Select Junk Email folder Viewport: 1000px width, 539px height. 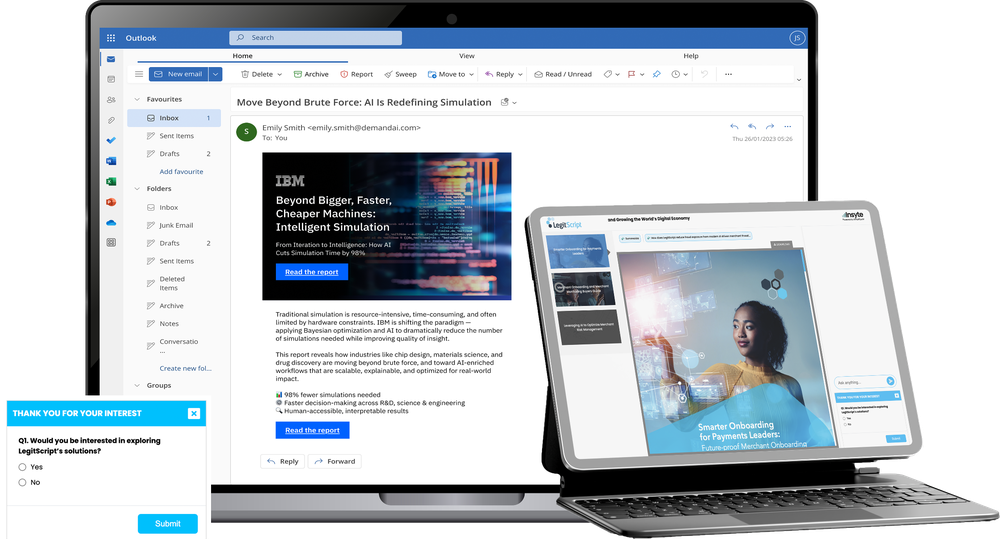point(174,225)
